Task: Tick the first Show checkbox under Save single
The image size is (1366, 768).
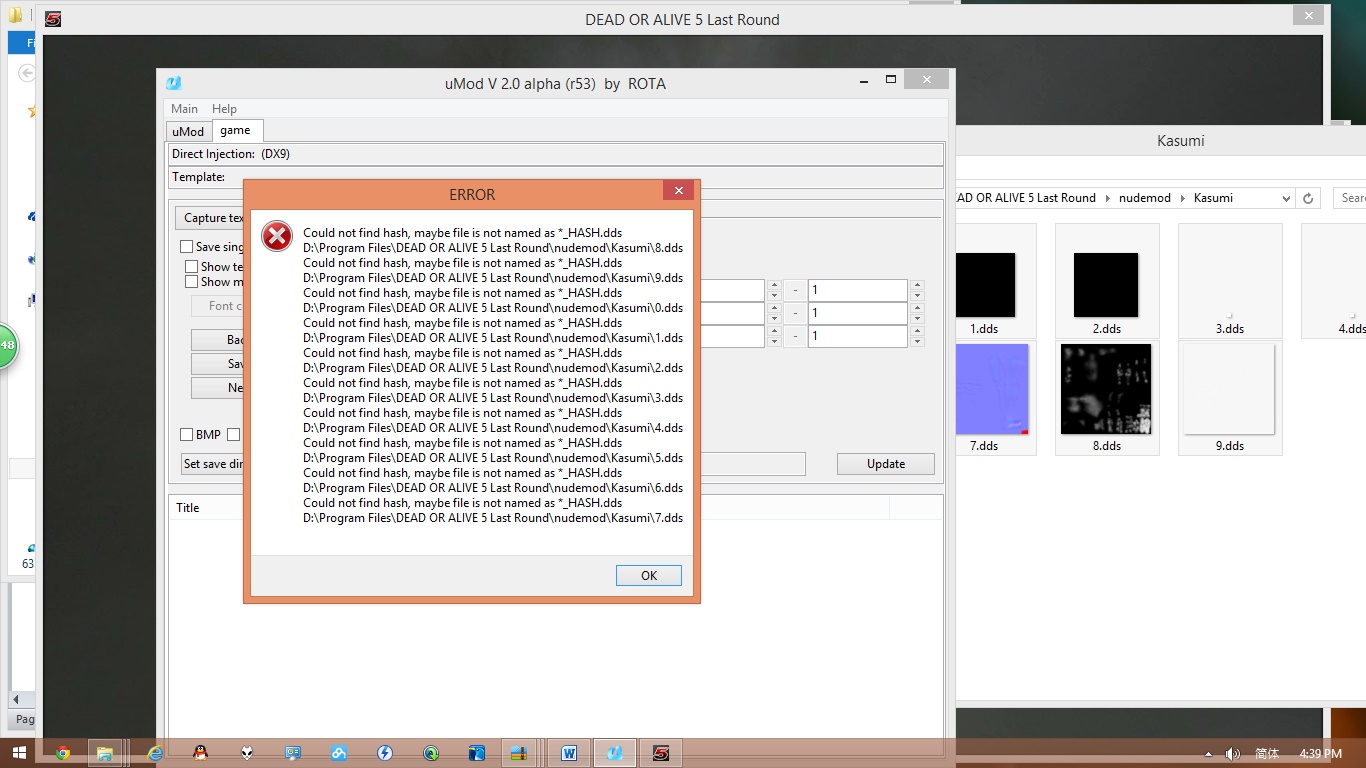Action: click(x=192, y=267)
